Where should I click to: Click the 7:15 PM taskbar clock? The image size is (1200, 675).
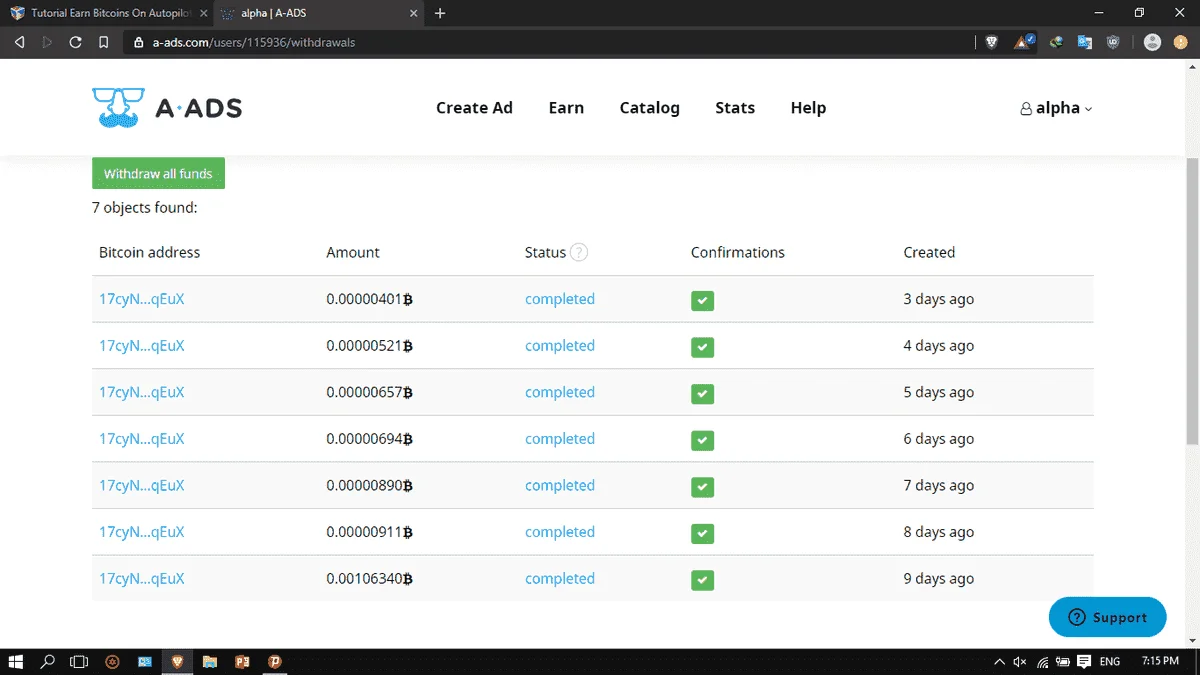(x=1160, y=662)
